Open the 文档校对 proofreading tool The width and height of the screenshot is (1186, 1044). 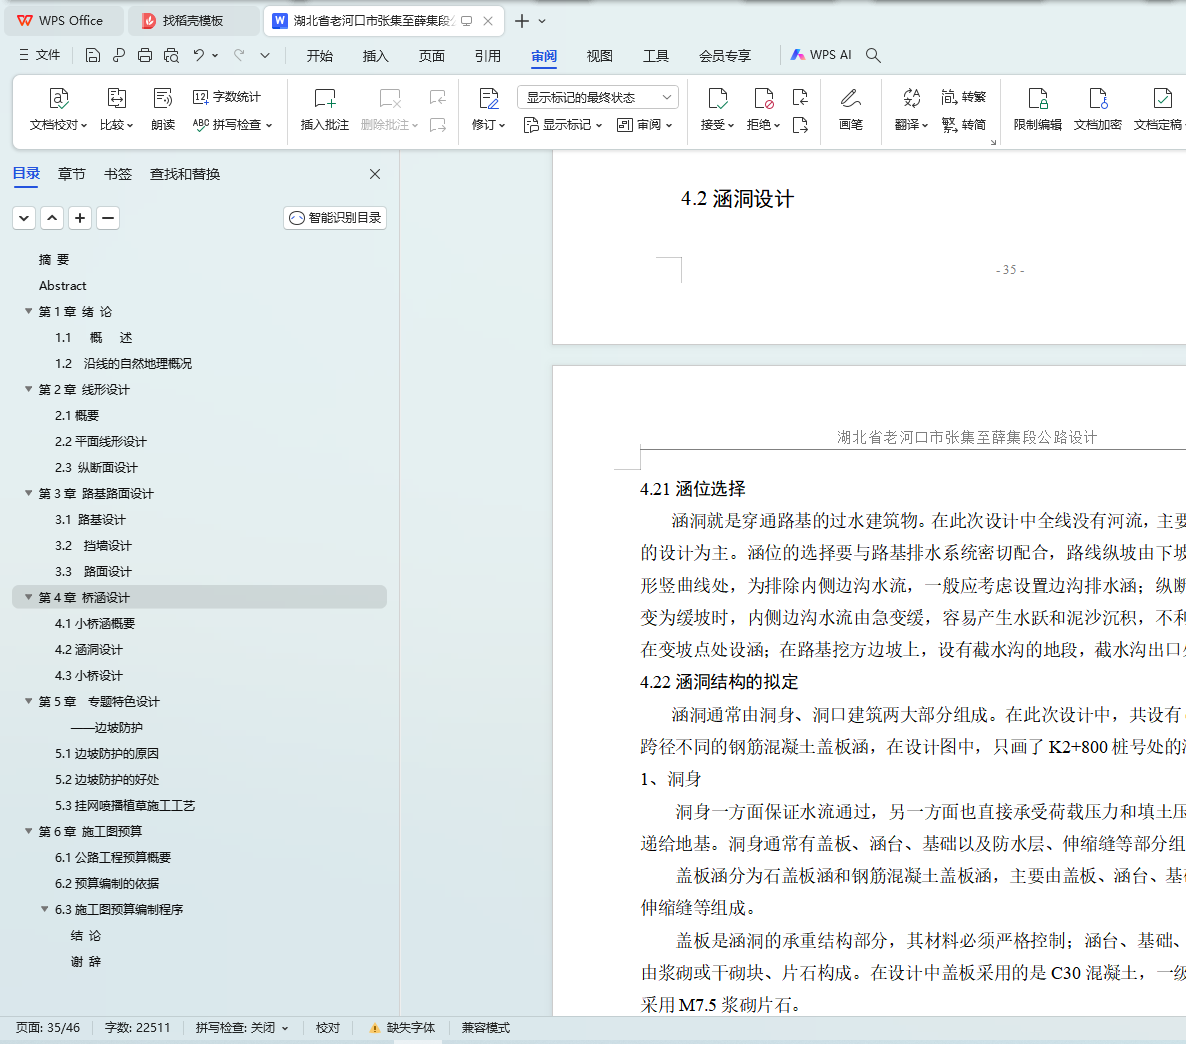coord(58,109)
